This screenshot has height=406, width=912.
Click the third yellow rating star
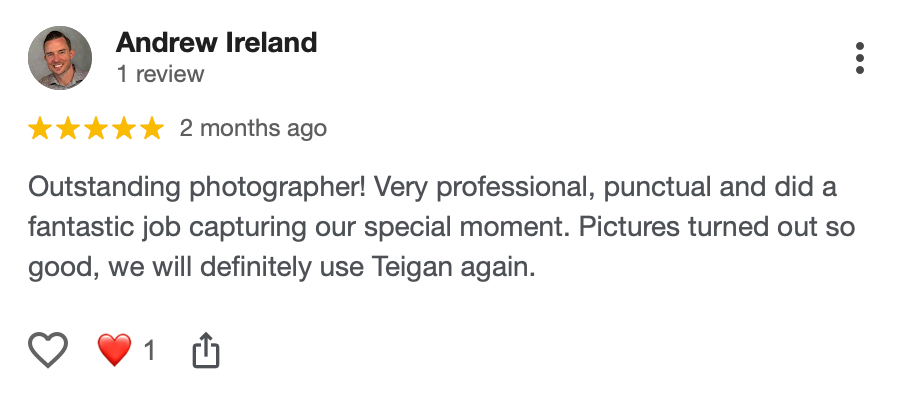[95, 128]
